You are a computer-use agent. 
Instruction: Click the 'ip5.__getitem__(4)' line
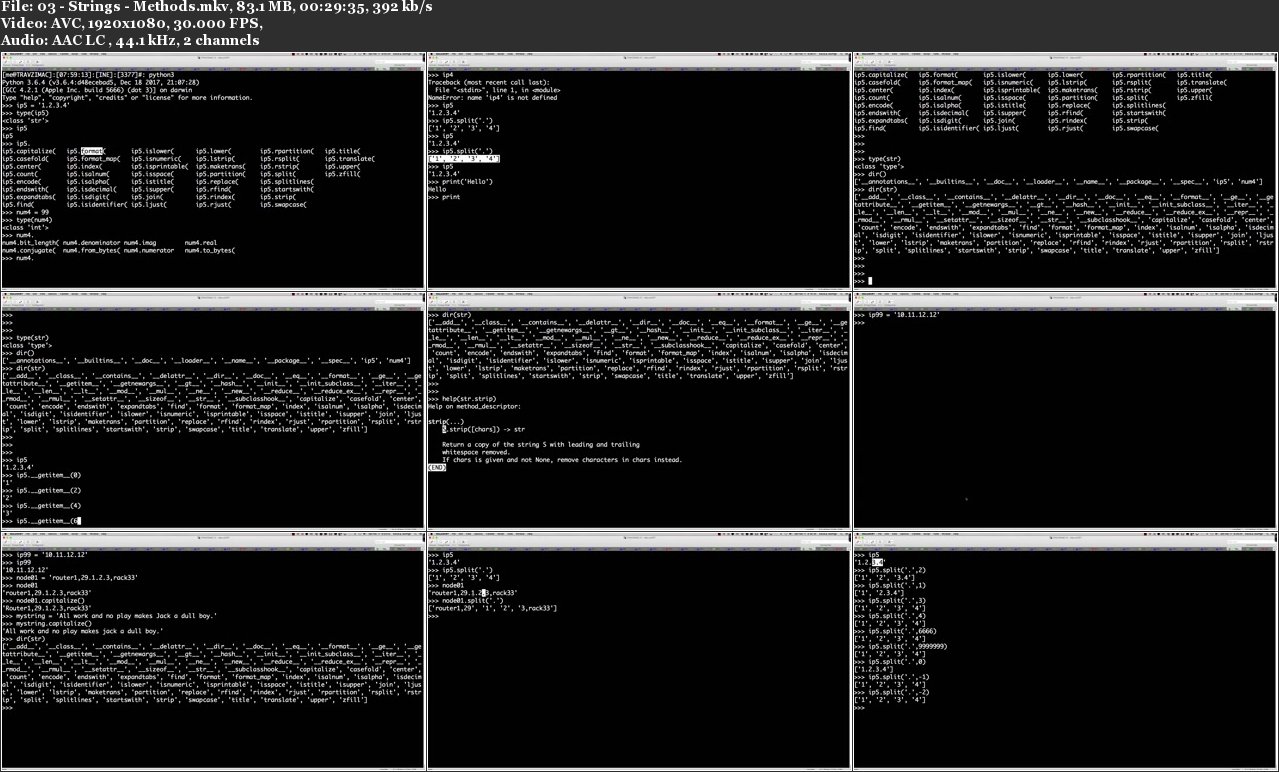pos(41,506)
